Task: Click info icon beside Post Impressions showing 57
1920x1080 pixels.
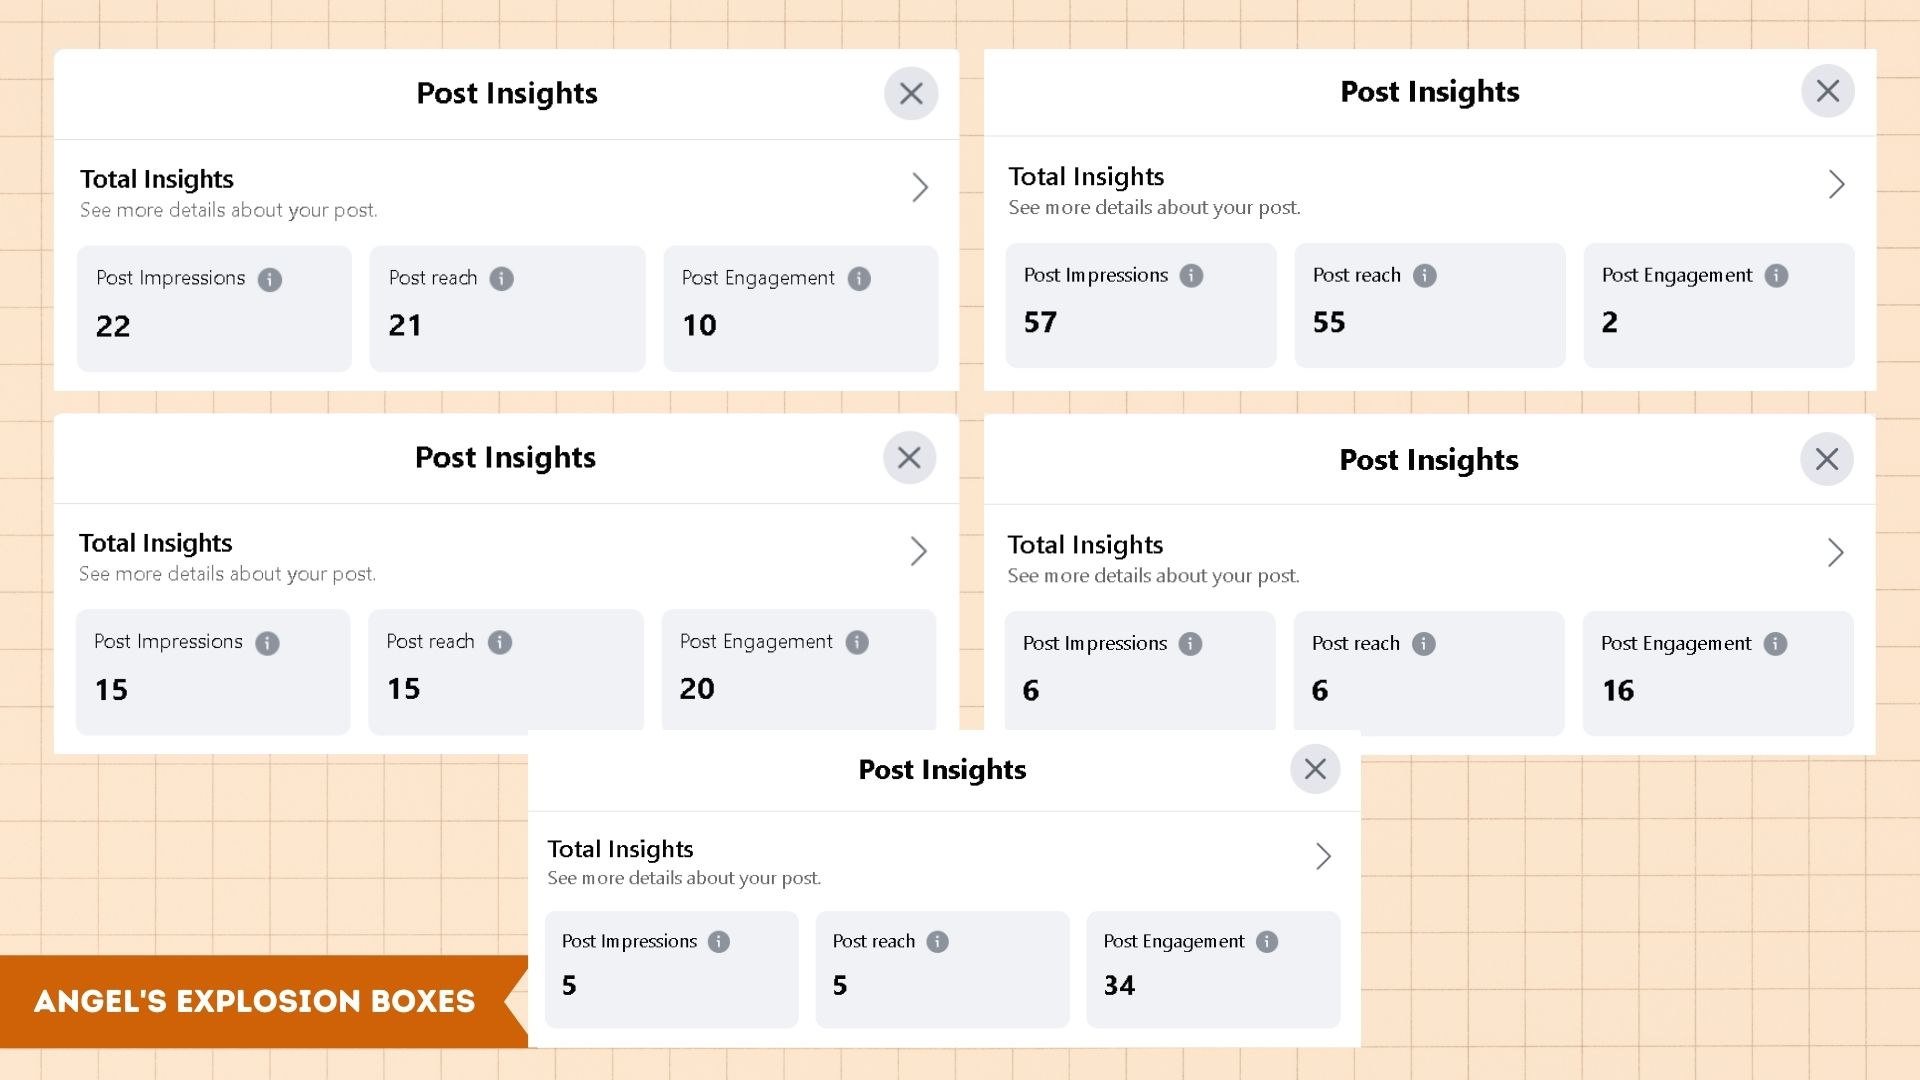Action: click(x=1191, y=276)
